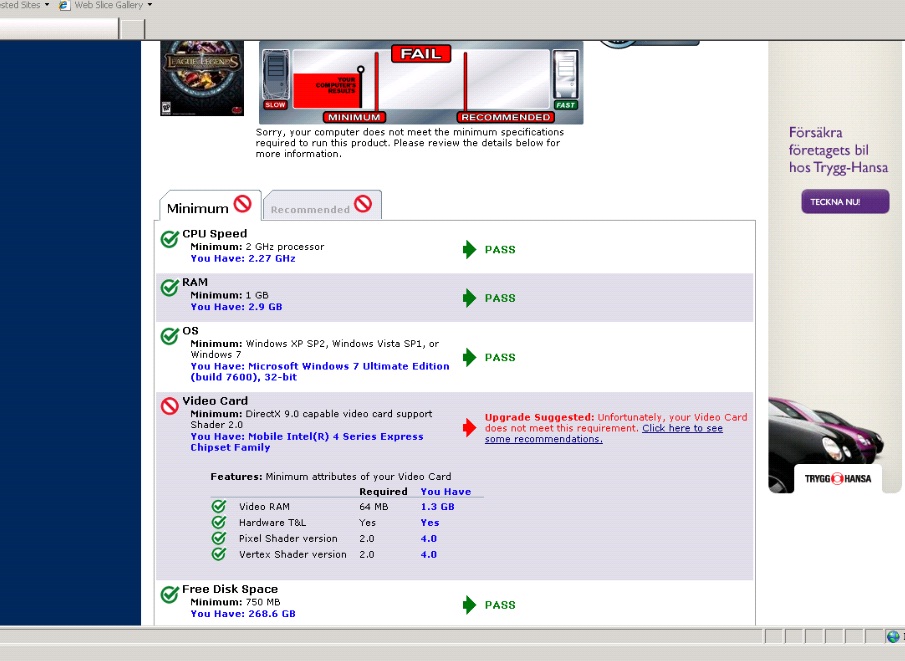The image size is (905, 661).
Task: Click the Internet zone globe icon in status bar
Action: coord(893,637)
